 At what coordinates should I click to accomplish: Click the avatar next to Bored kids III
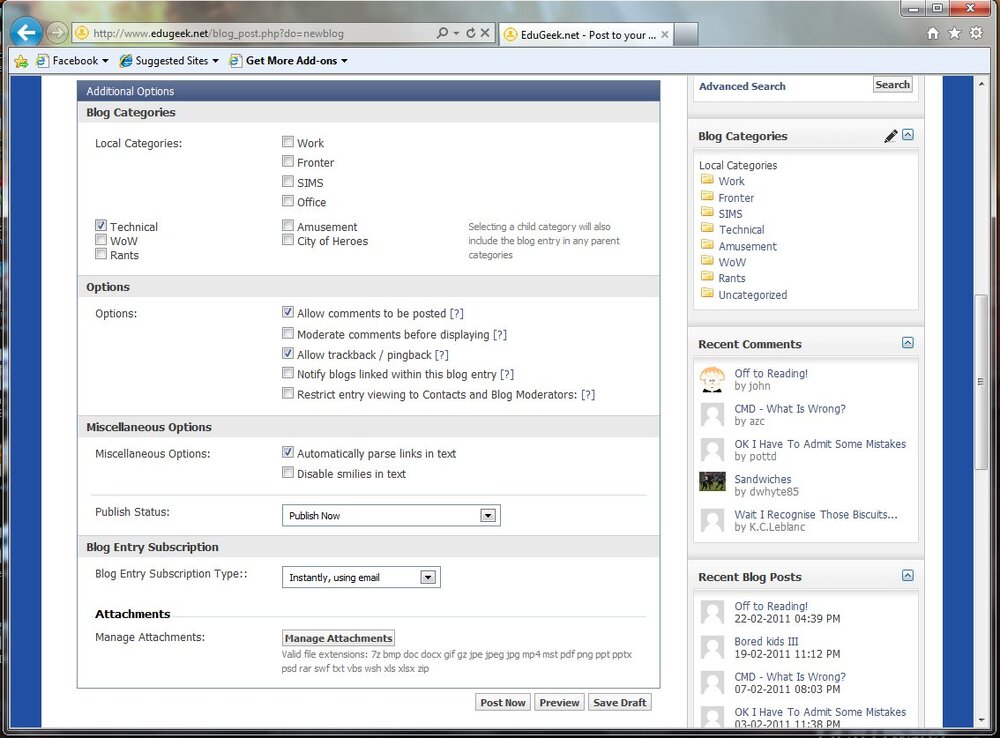point(712,647)
